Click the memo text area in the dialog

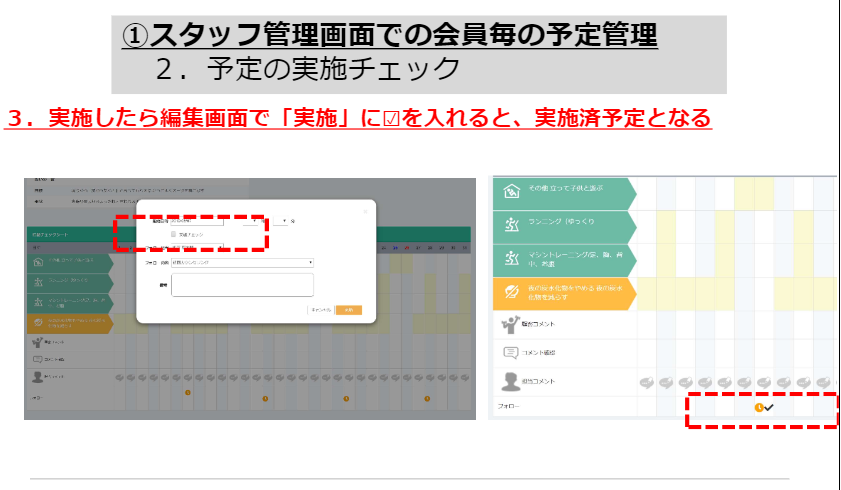[x=242, y=285]
